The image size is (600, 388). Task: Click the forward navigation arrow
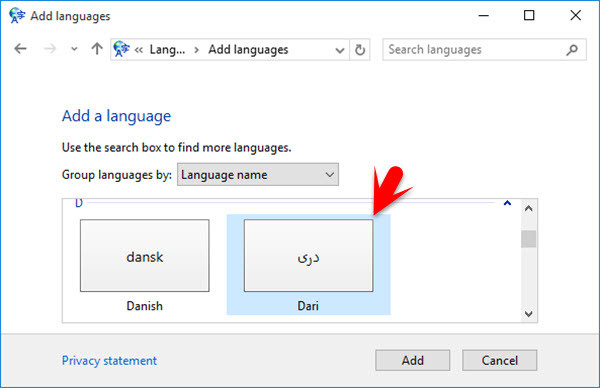[x=50, y=49]
